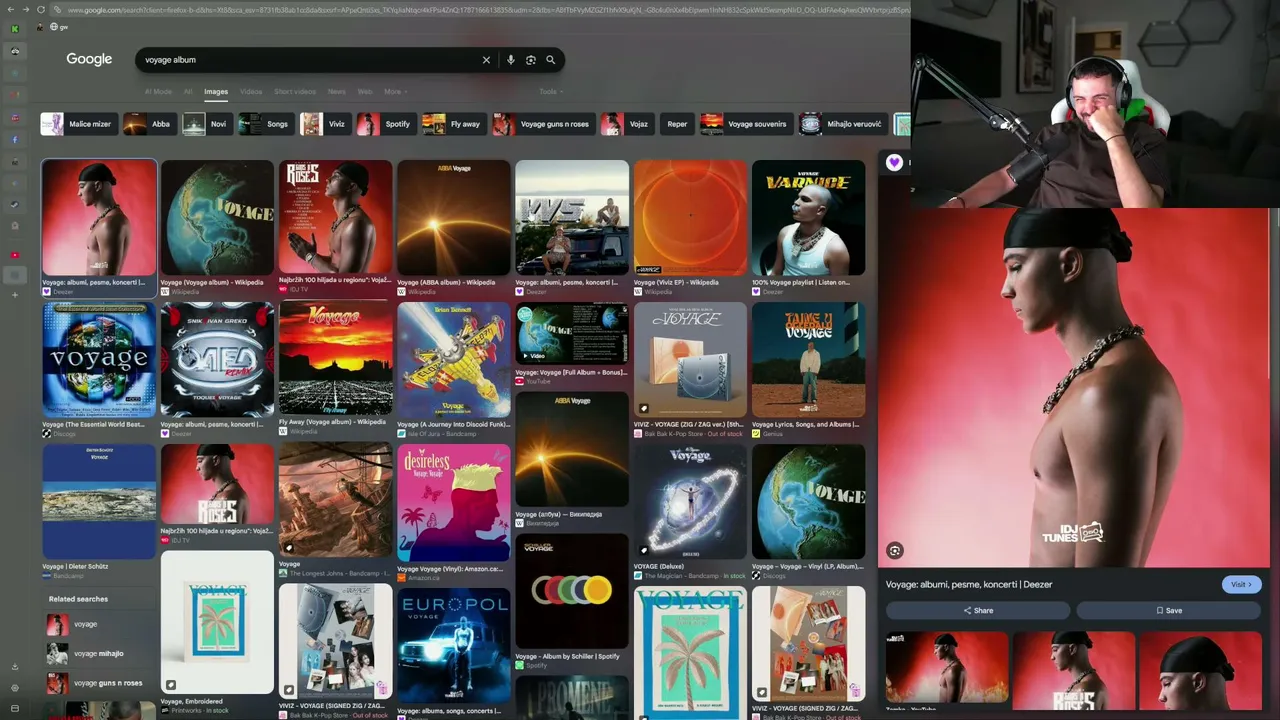Open the A Journey Into Discoid Funk thumbnail
The width and height of the screenshot is (1280, 720).
tap(454, 360)
